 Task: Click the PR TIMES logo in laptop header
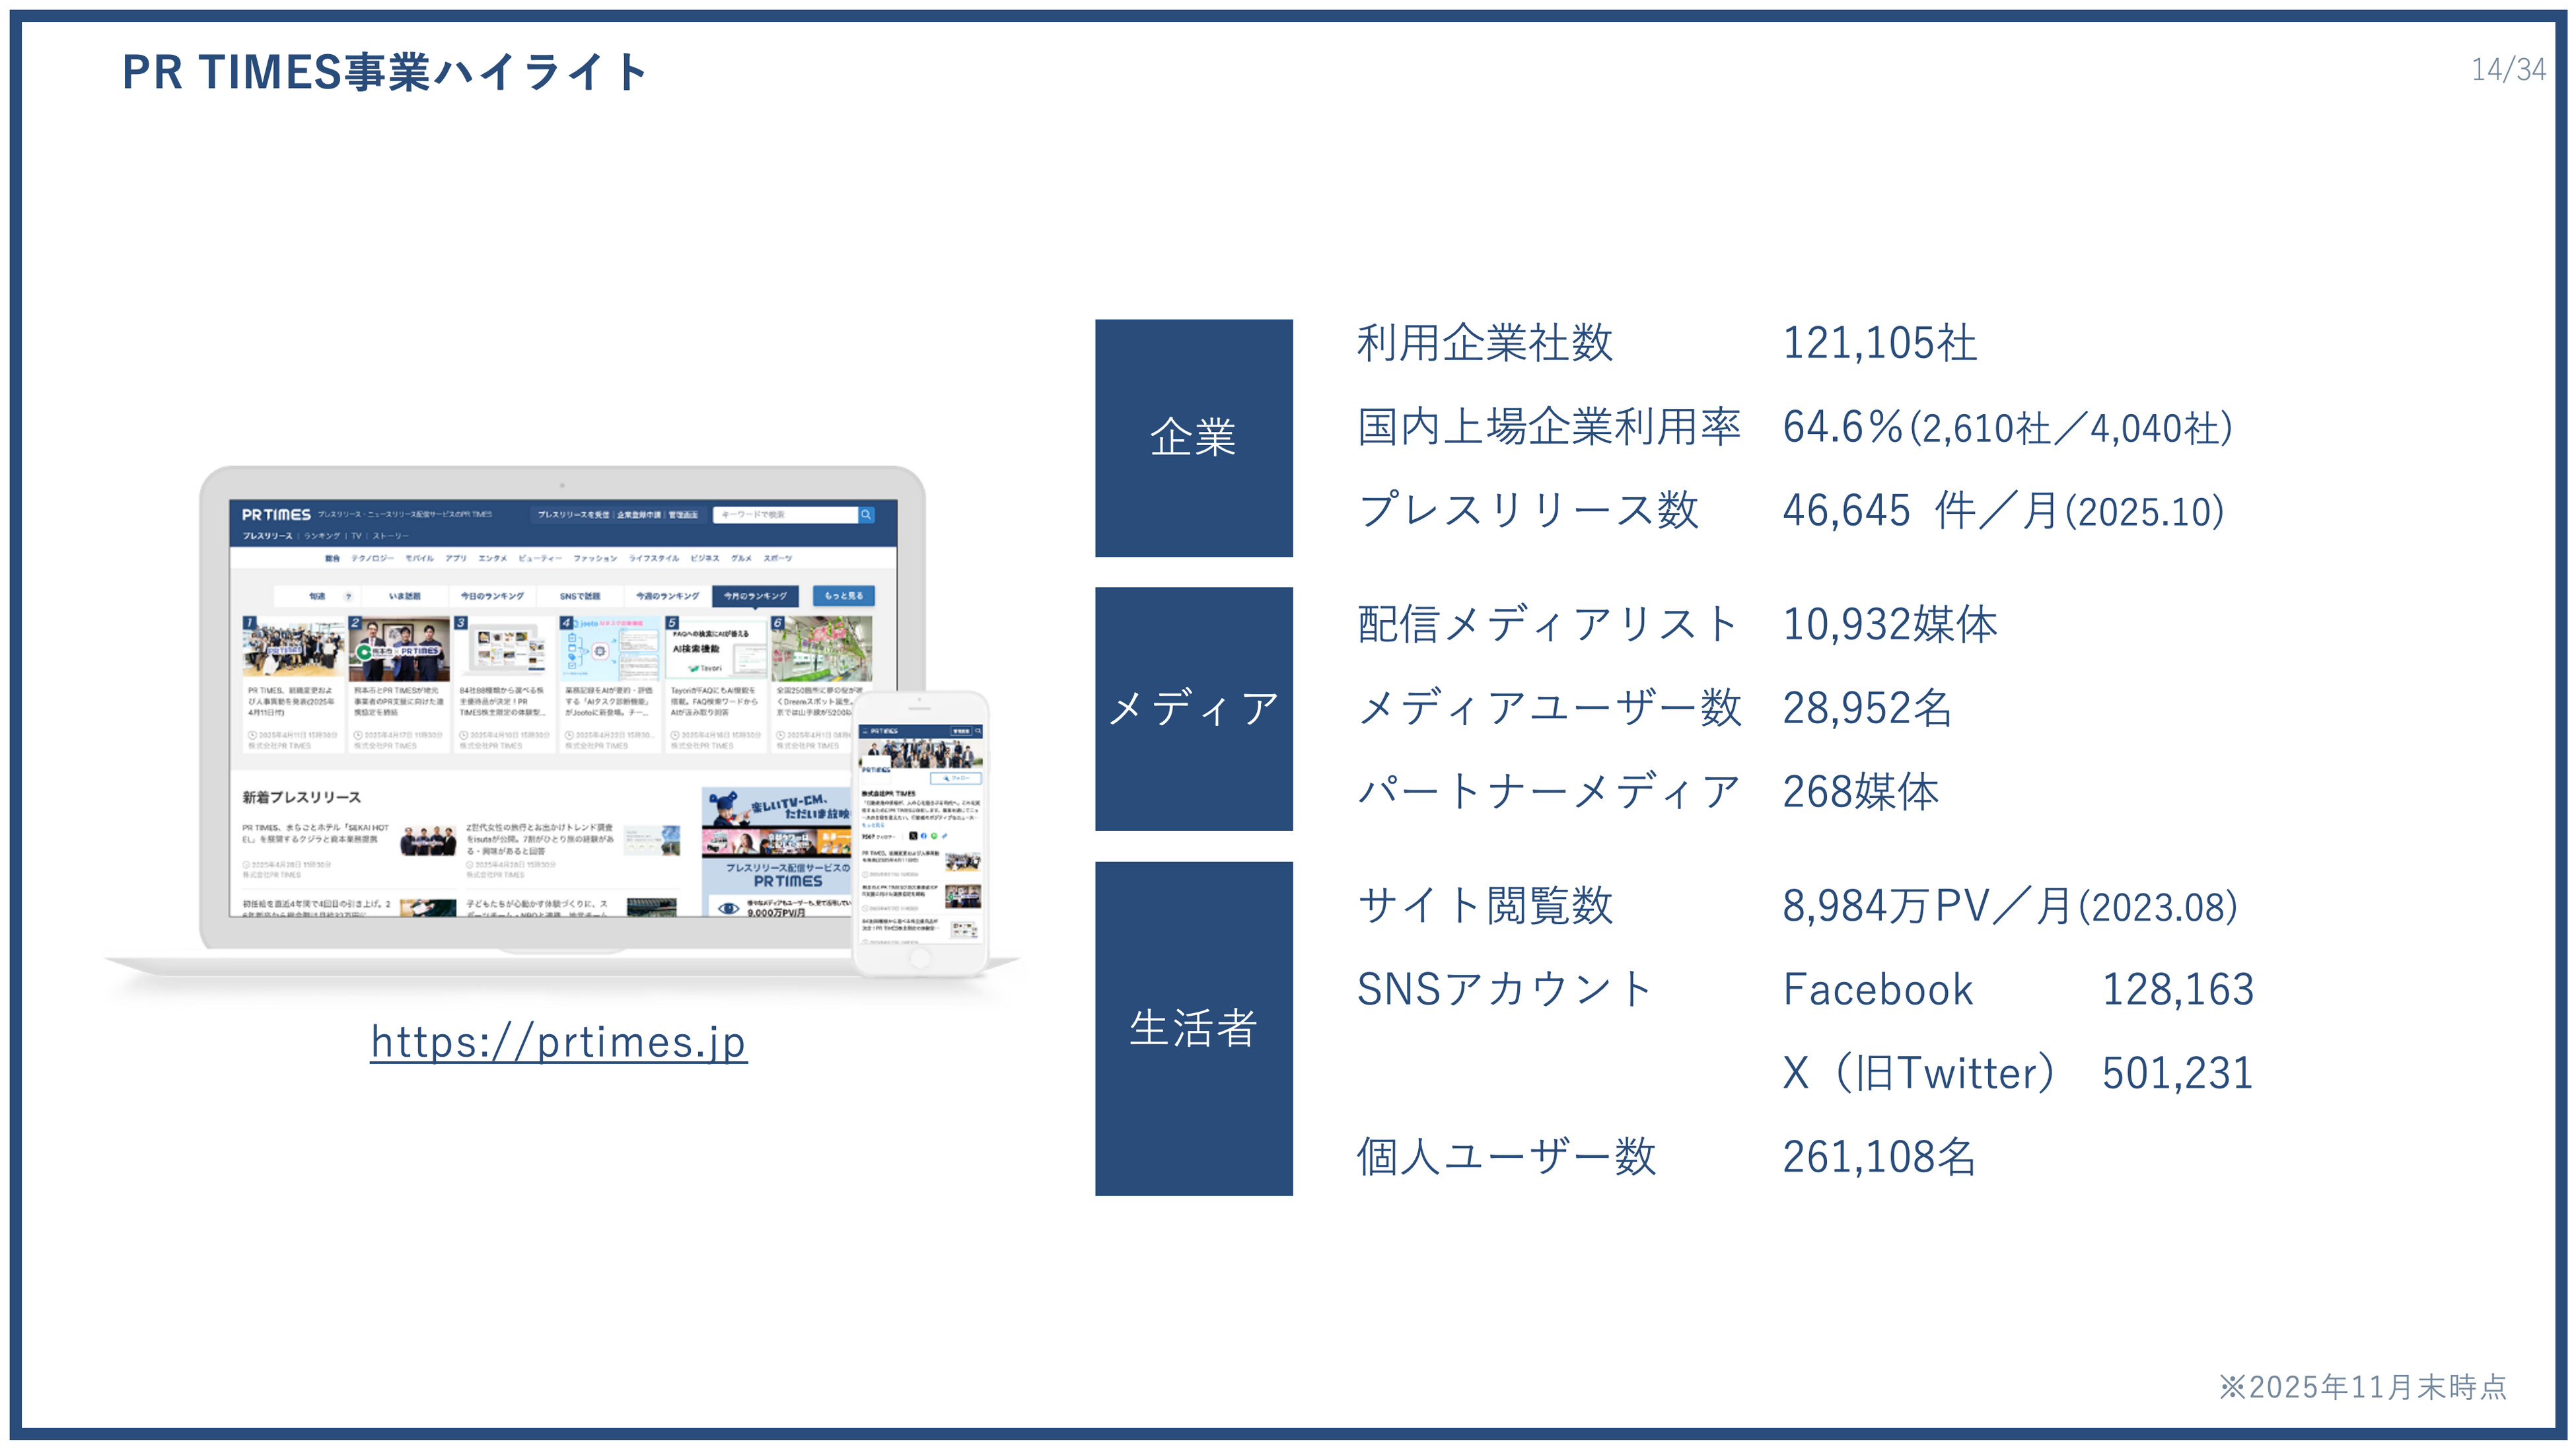276,514
